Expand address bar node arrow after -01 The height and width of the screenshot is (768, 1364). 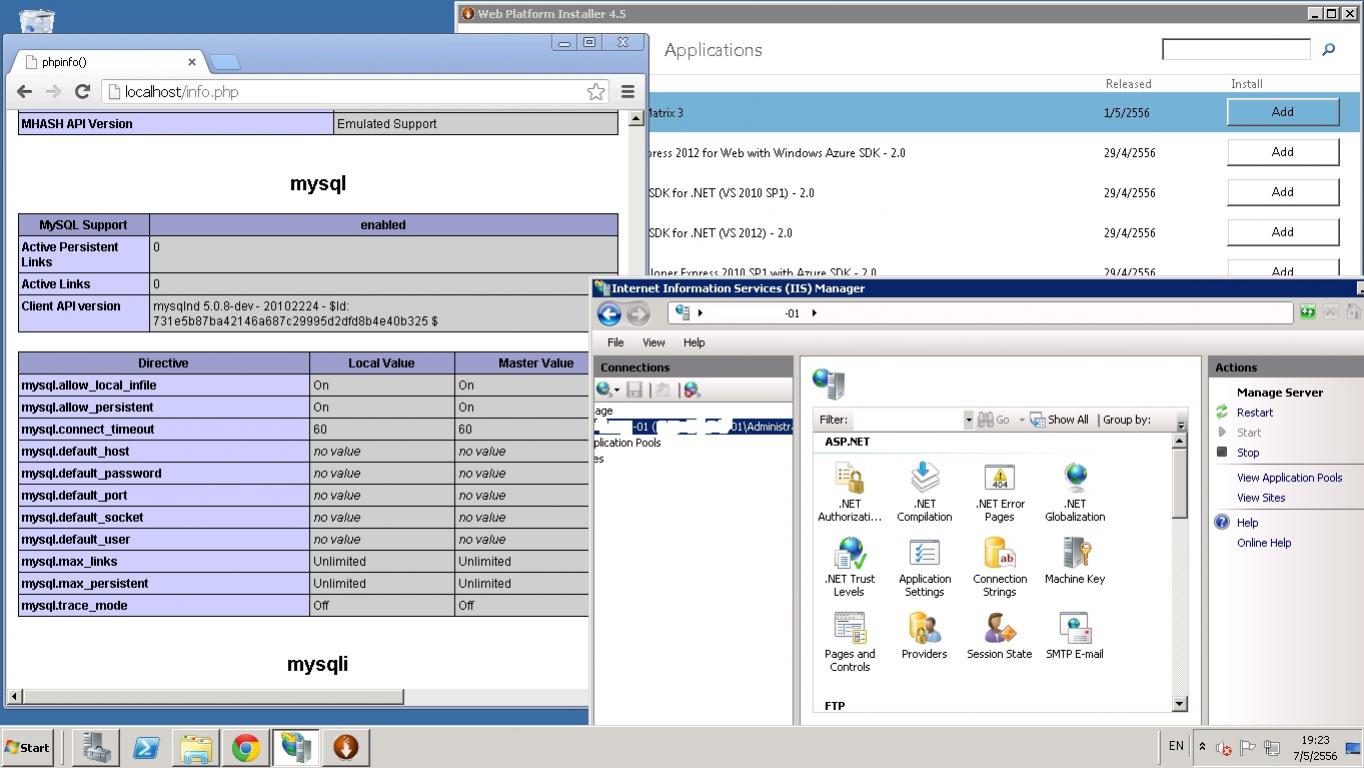click(x=814, y=313)
